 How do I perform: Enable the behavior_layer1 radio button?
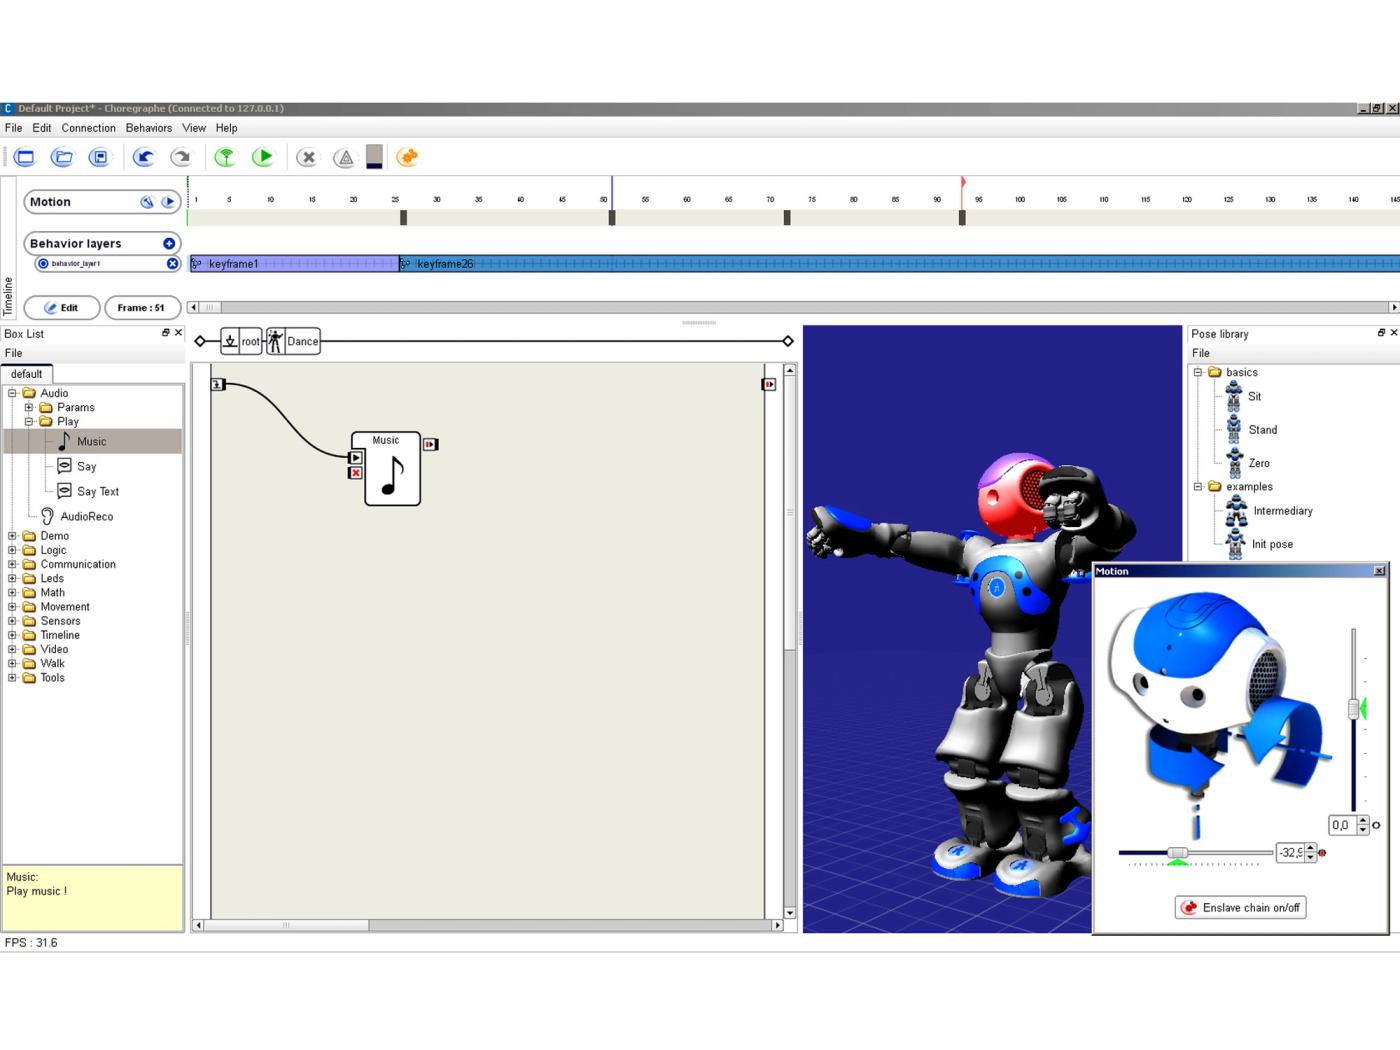coord(42,263)
